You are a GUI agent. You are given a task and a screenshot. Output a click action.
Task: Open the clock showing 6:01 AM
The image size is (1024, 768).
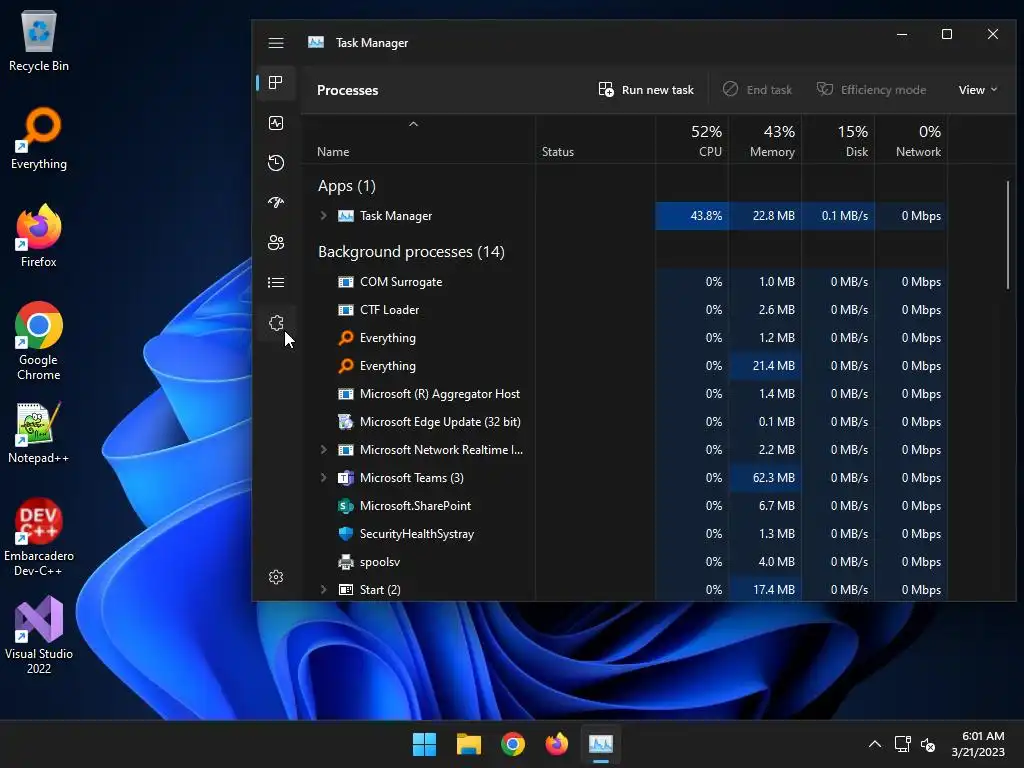[978, 744]
